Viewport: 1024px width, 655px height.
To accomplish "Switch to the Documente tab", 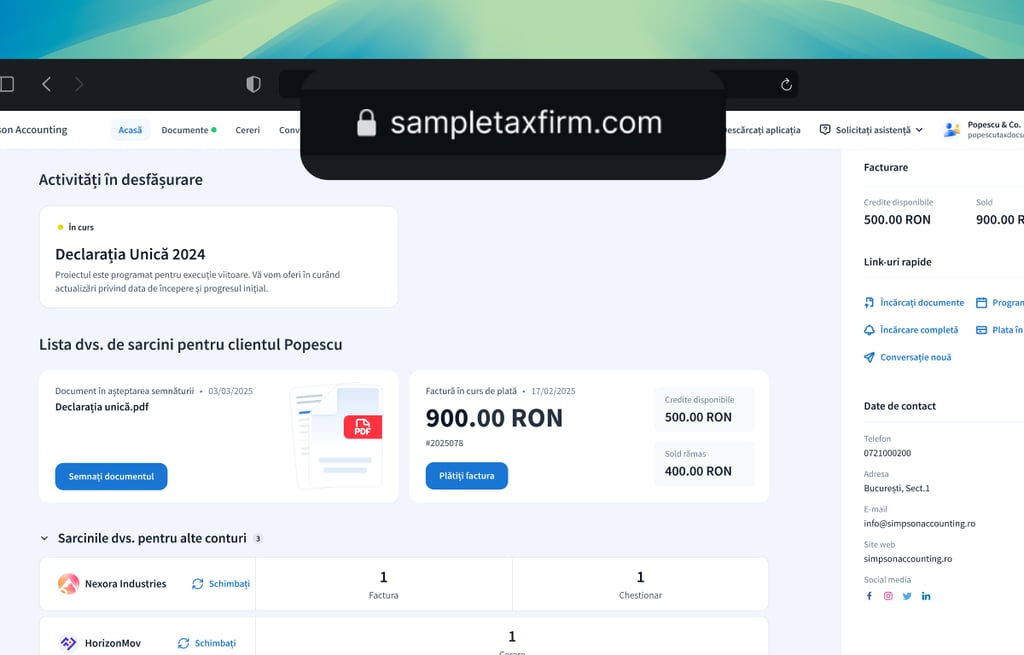I will click(187, 129).
